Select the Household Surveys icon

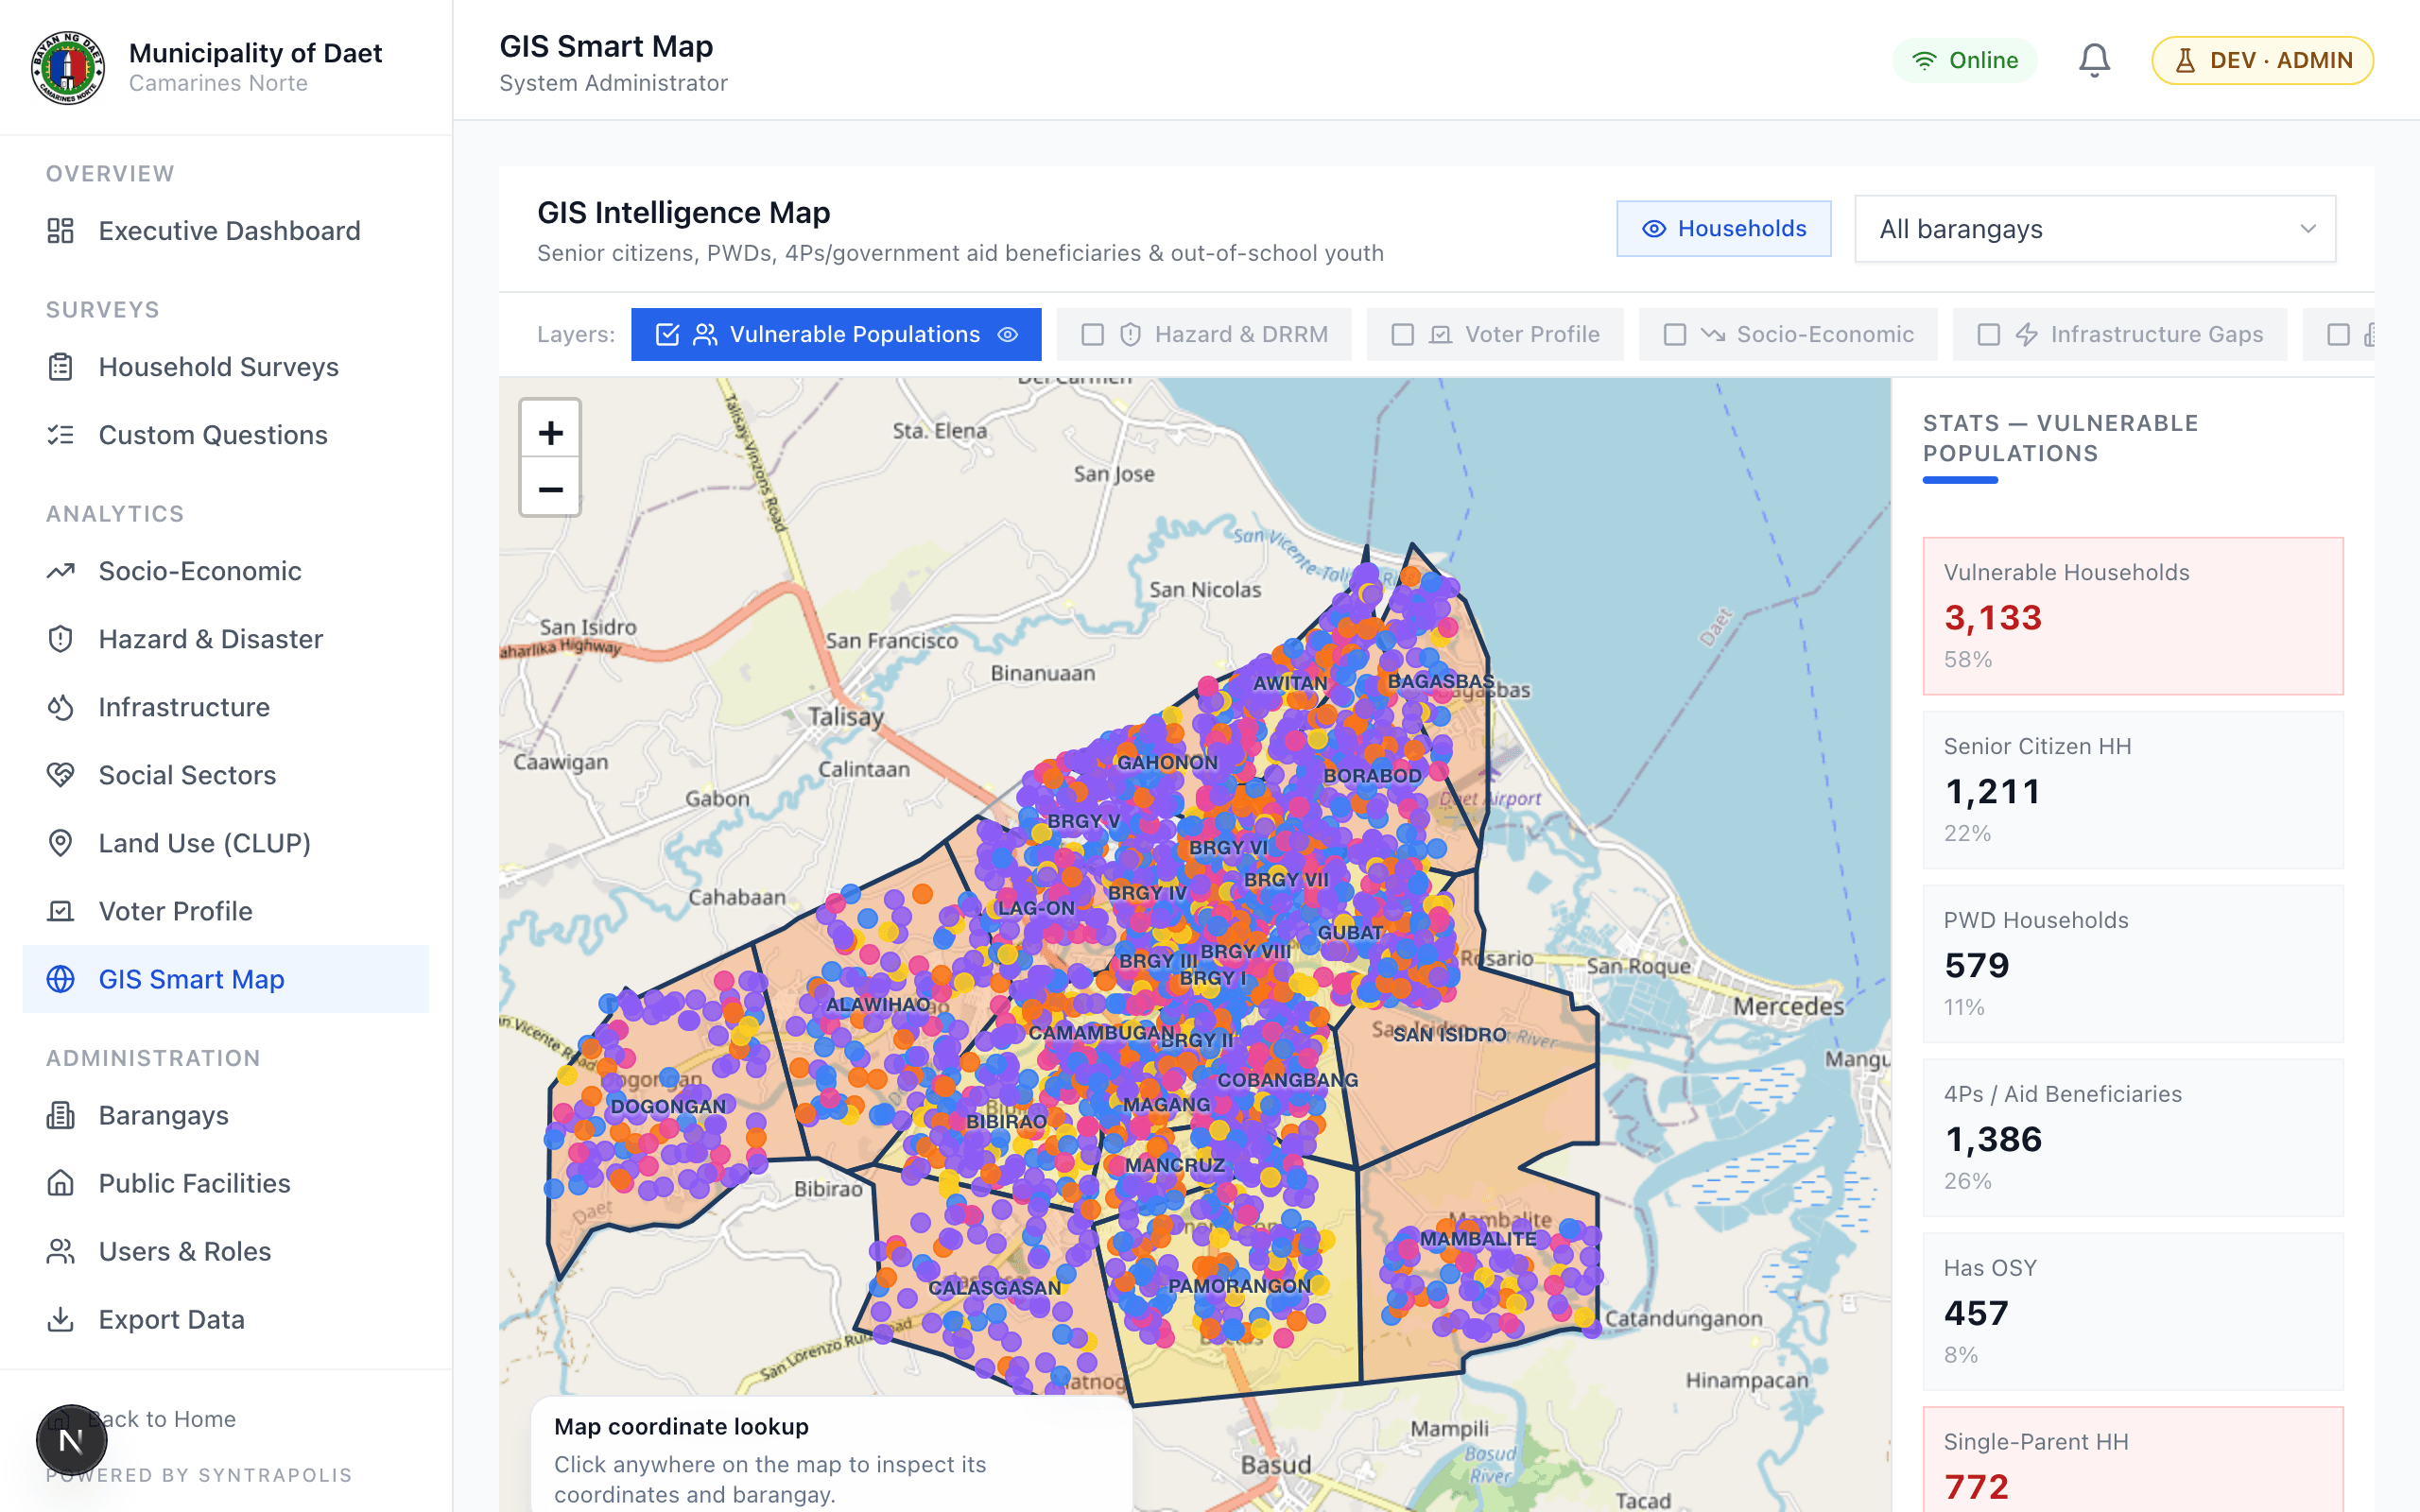pos(61,367)
